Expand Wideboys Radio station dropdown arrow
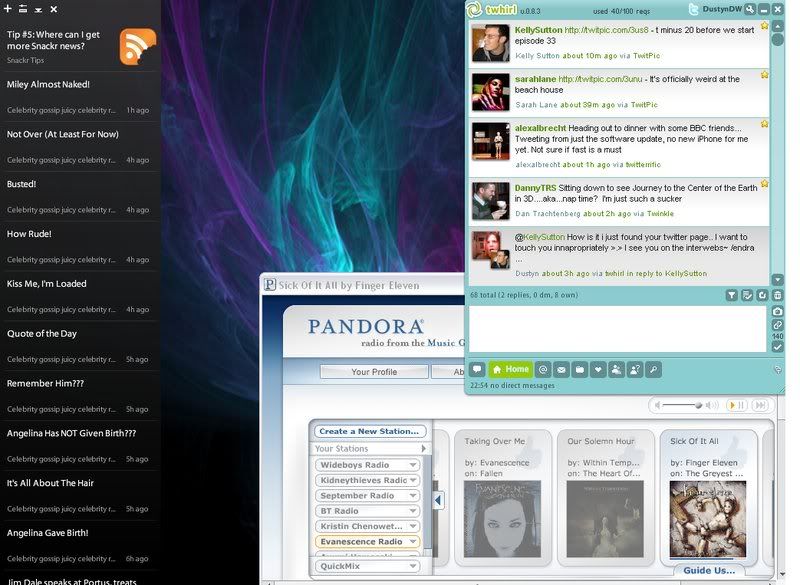 pos(413,465)
